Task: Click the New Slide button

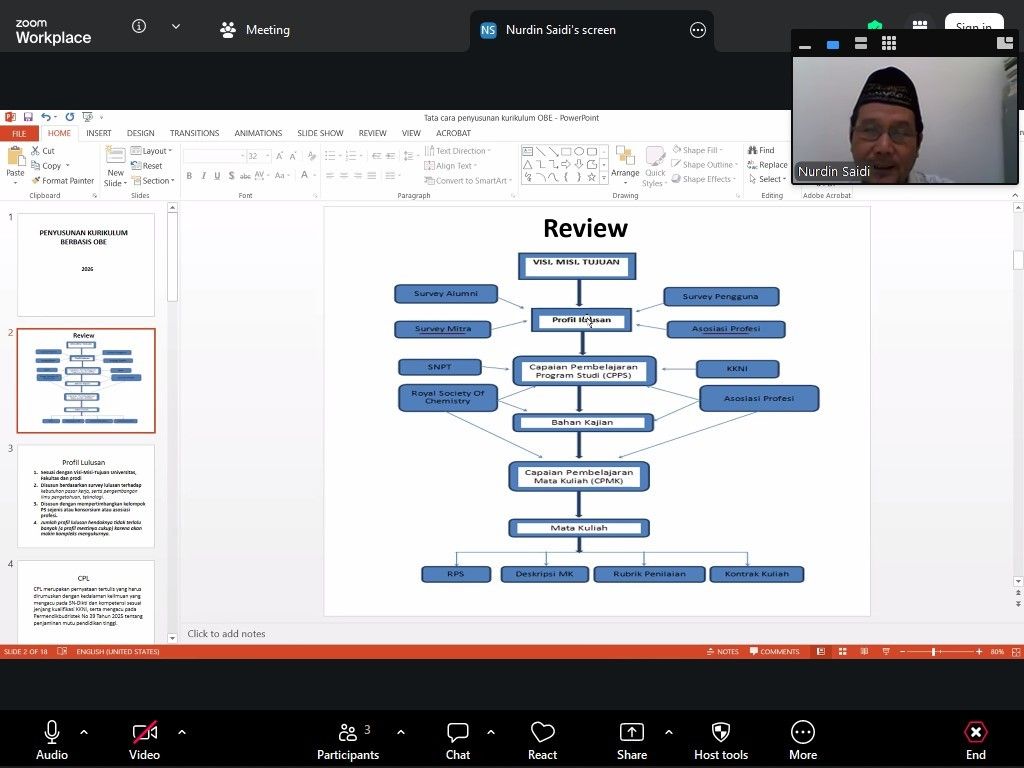Action: pyautogui.click(x=116, y=166)
